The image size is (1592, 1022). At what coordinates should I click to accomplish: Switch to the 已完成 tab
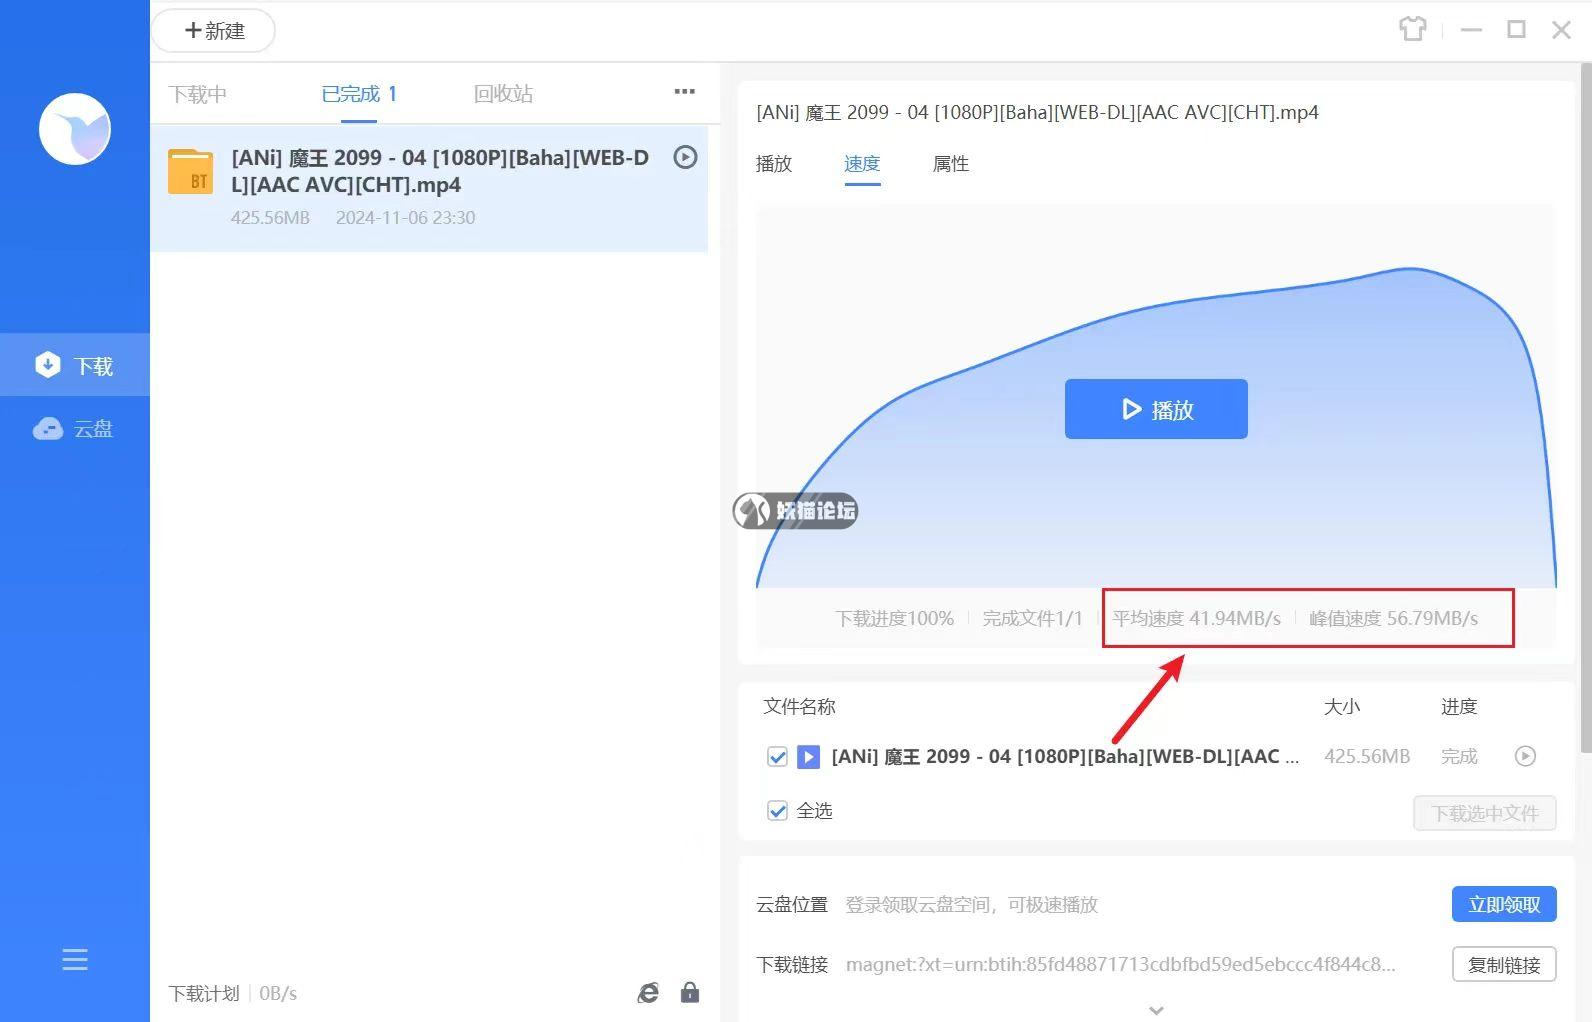pos(359,94)
